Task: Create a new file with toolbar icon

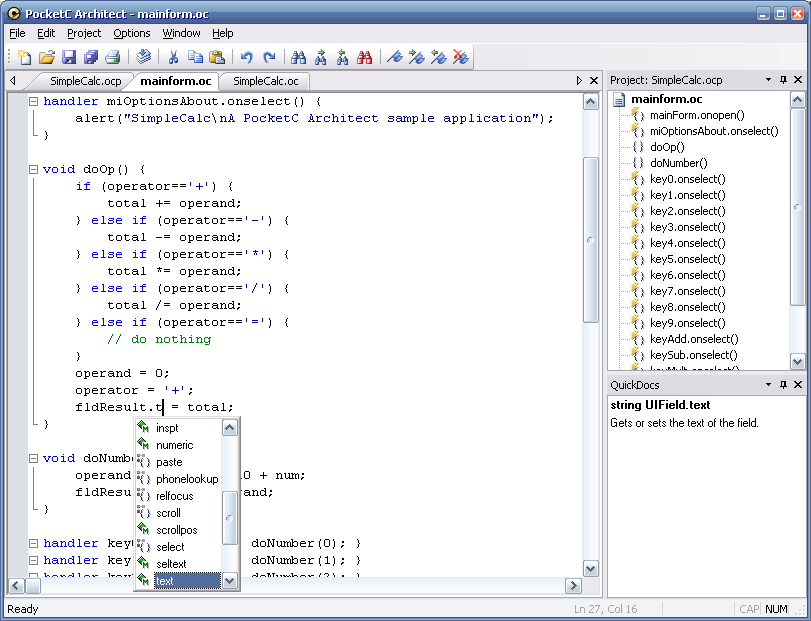Action: click(x=22, y=57)
